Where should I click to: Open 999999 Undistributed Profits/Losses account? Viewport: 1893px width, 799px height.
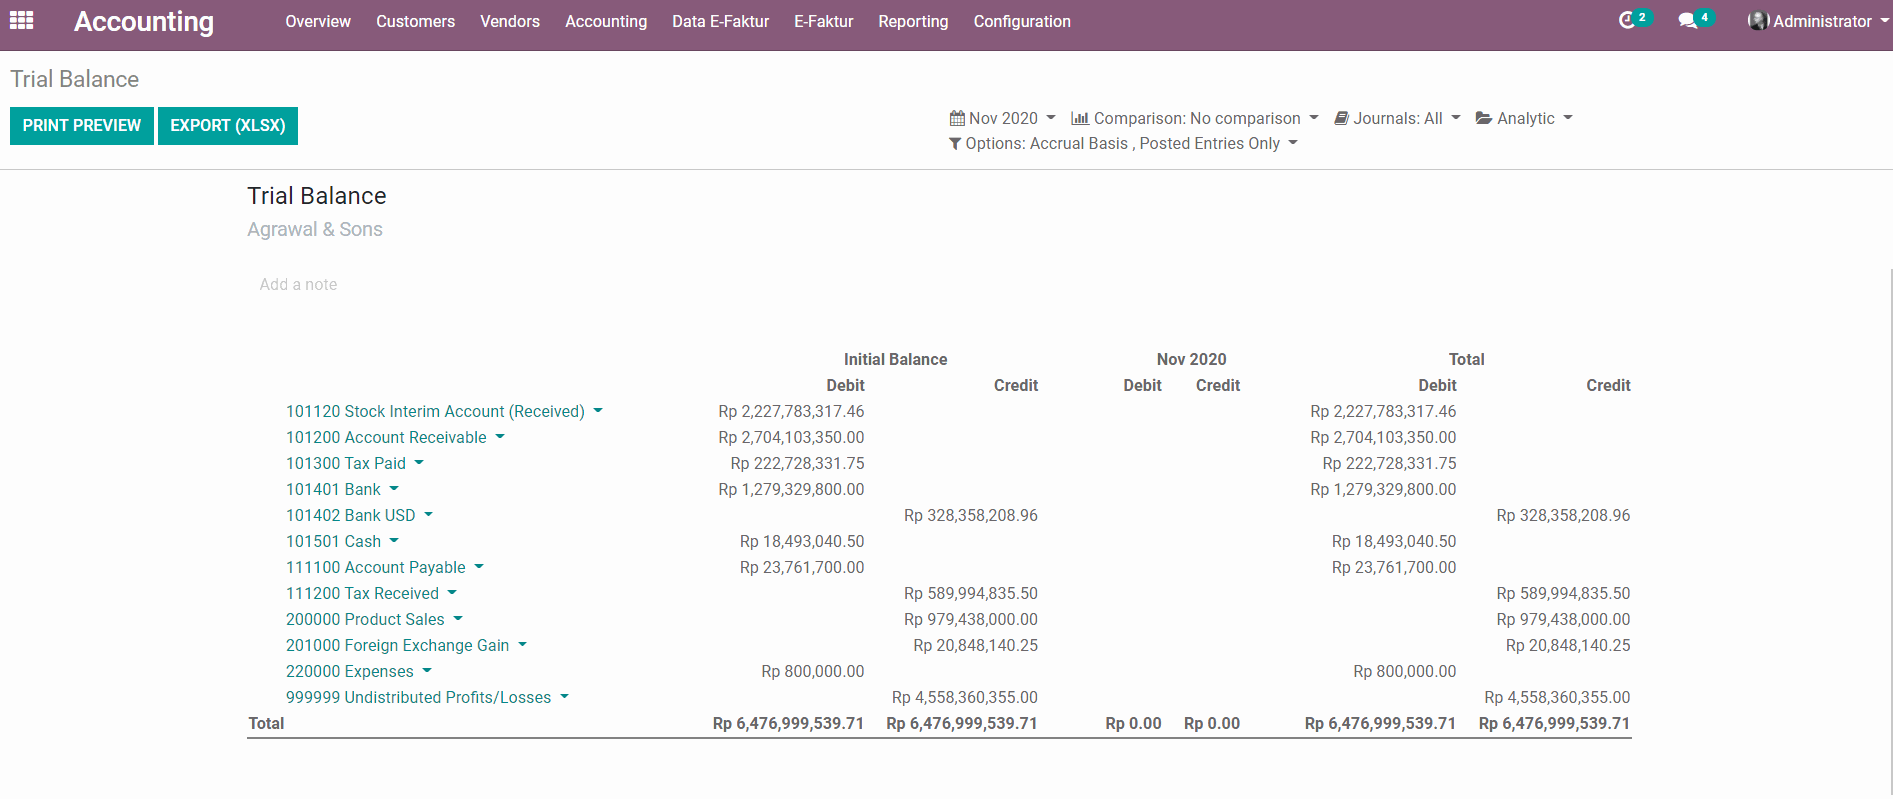[418, 697]
